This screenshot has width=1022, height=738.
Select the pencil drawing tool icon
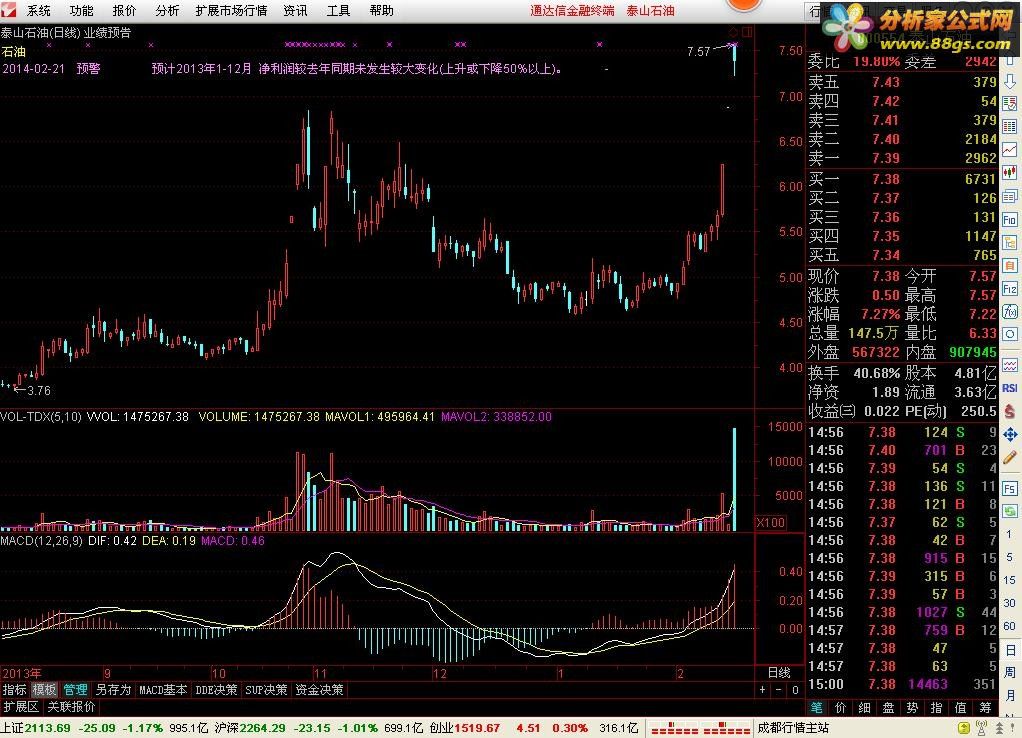point(1010,458)
